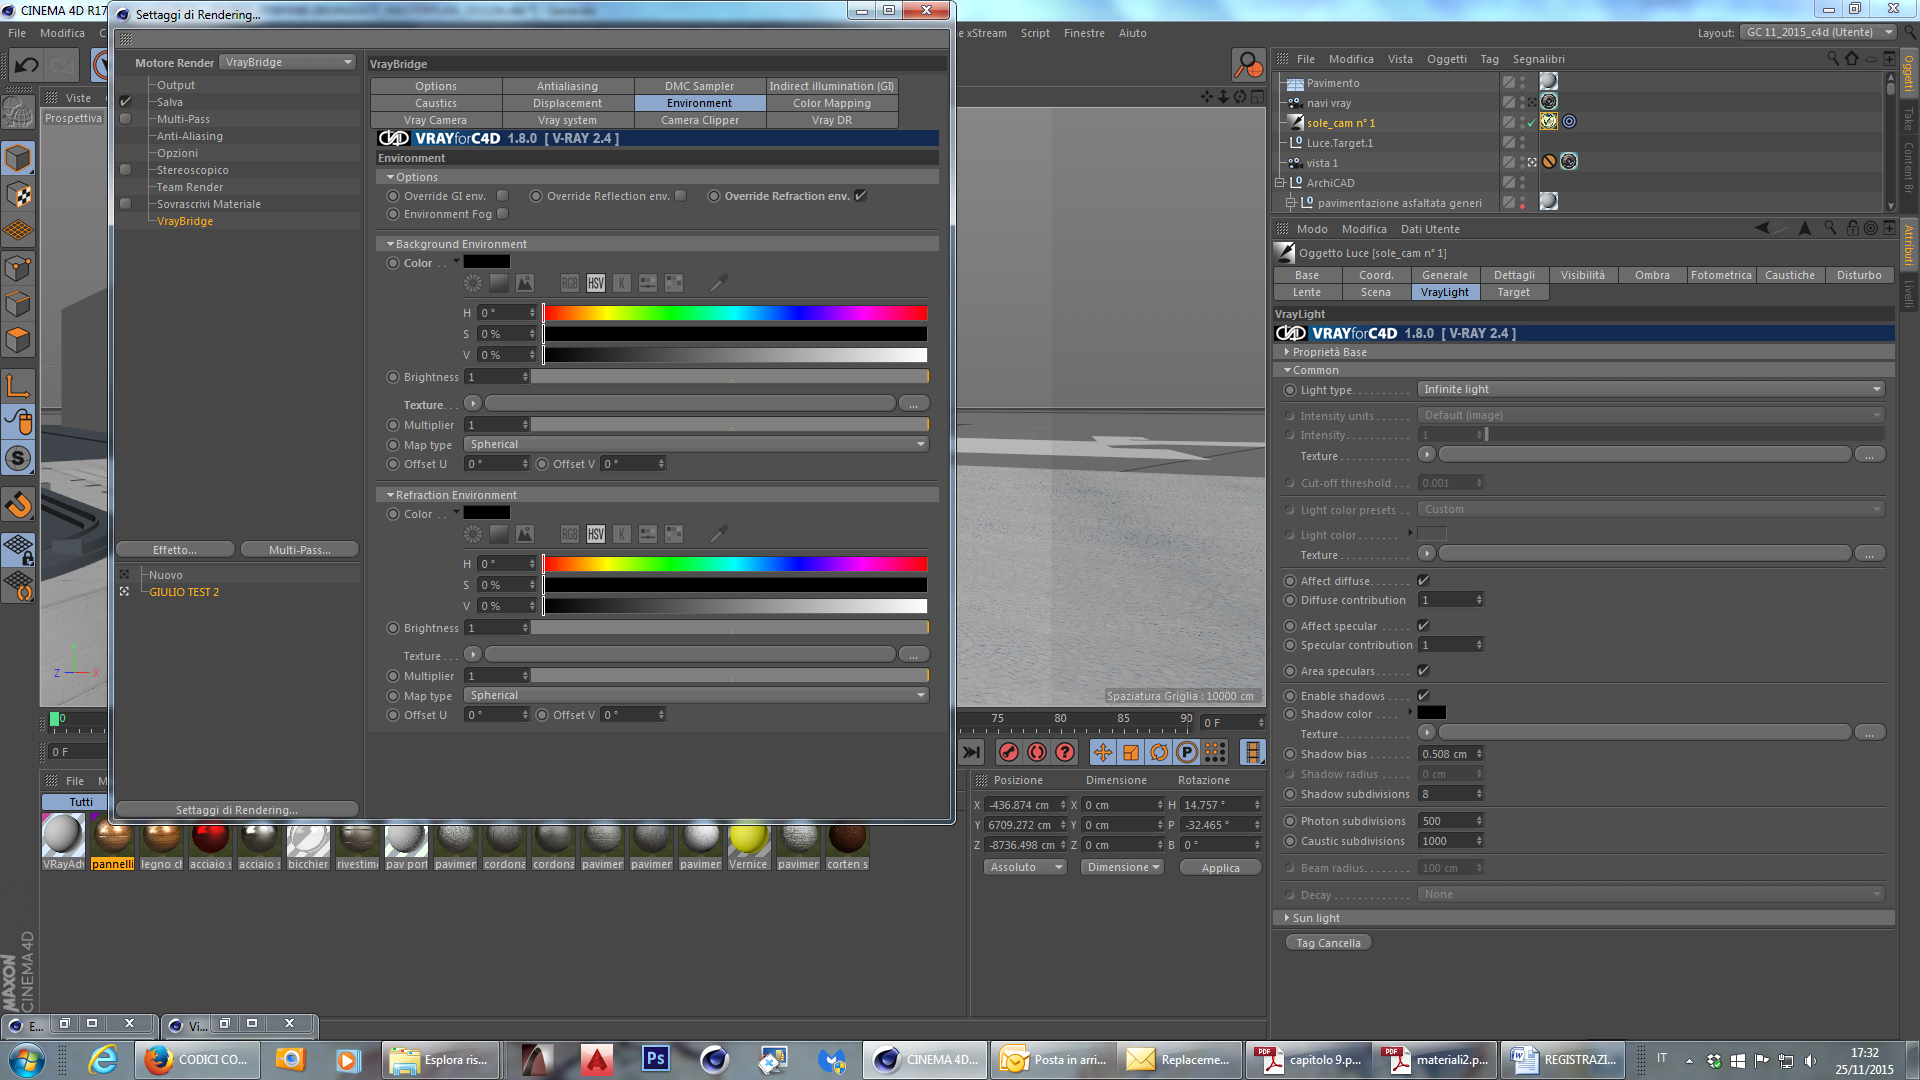The height and width of the screenshot is (1080, 1920).
Task: Disable Override Refraction env. checkbox
Action: 861,196
